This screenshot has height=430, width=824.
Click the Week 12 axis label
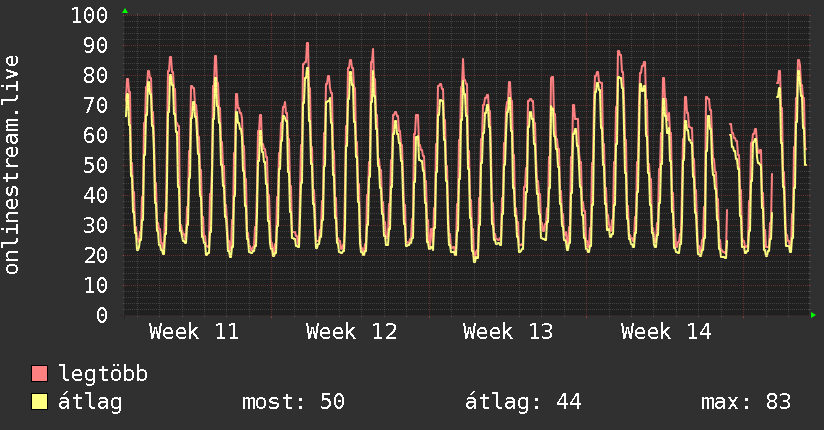(x=352, y=332)
